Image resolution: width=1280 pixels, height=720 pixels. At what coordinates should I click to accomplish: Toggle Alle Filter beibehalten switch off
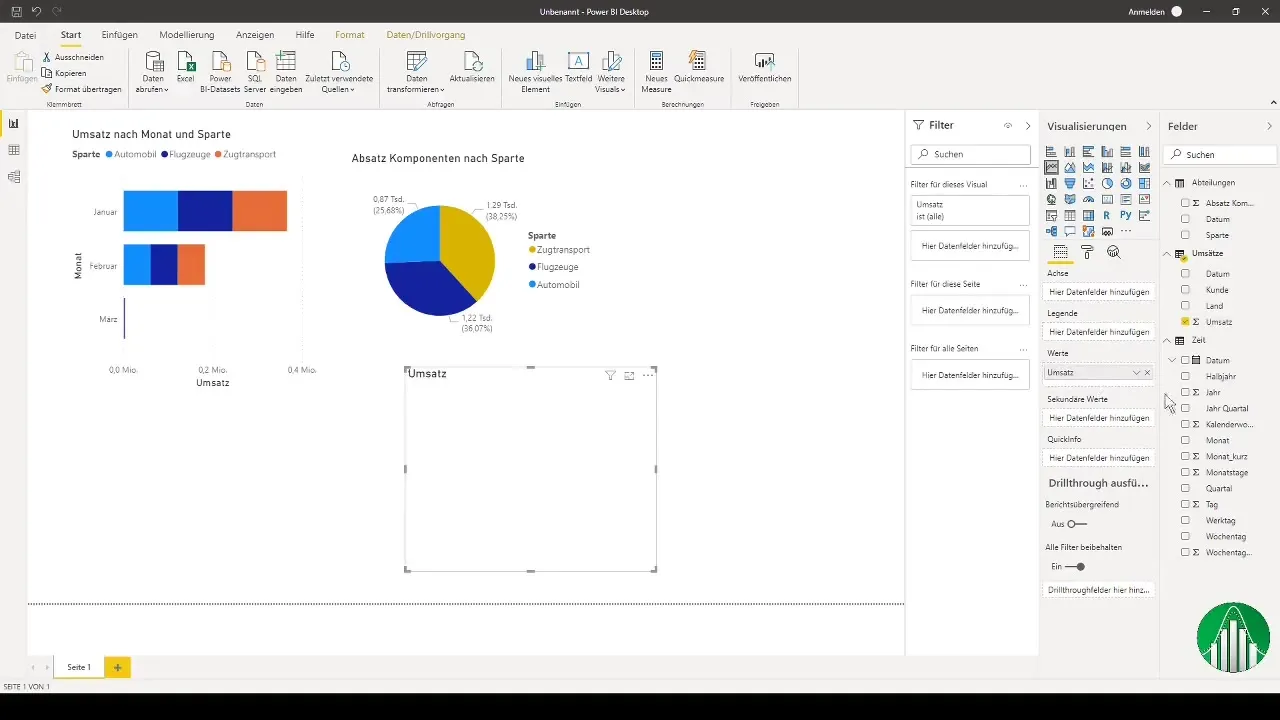click(1075, 566)
